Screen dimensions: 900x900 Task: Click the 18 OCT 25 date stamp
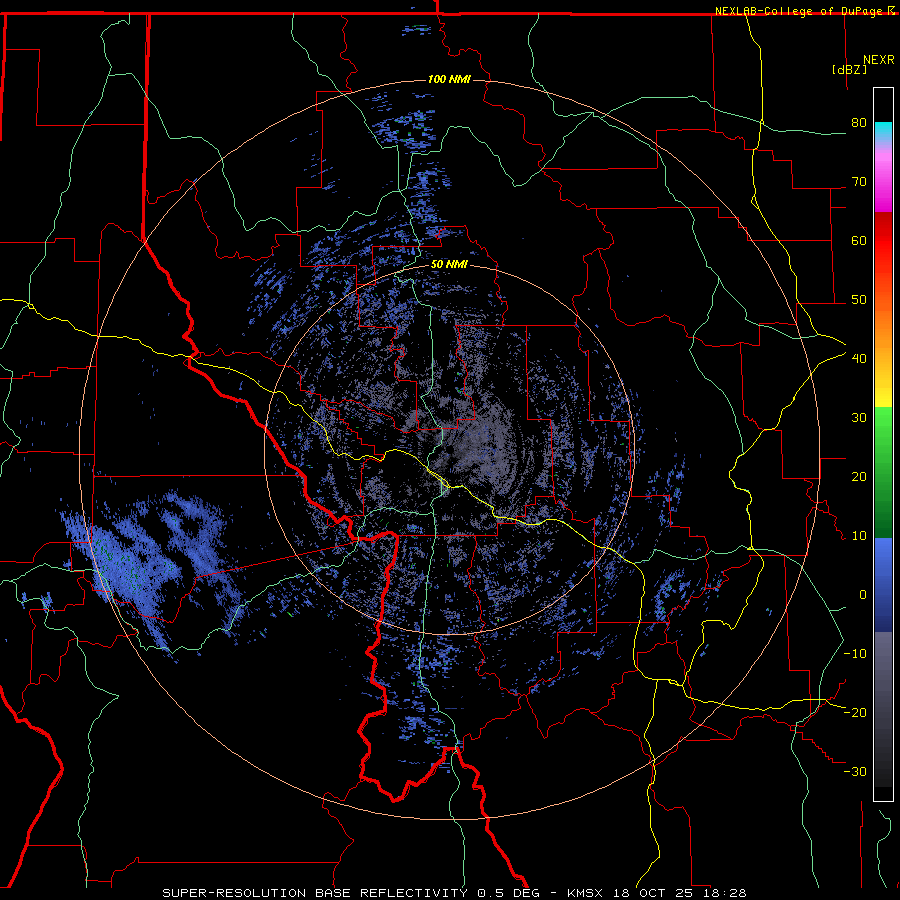(655, 893)
